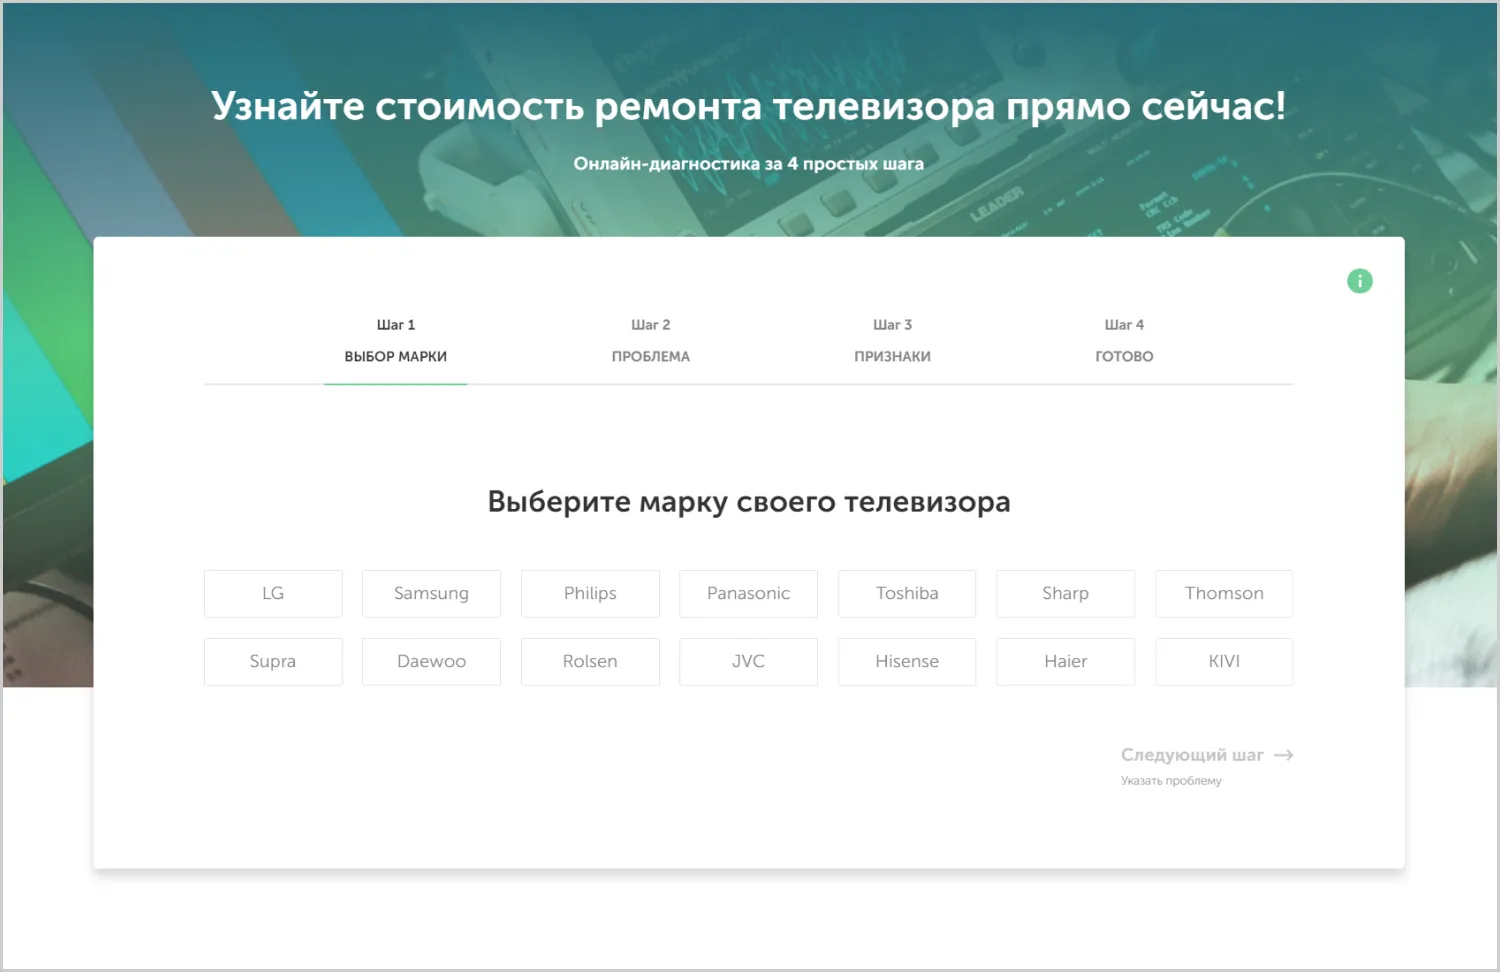
Task: Pick the Philips brand option
Action: (x=590, y=594)
